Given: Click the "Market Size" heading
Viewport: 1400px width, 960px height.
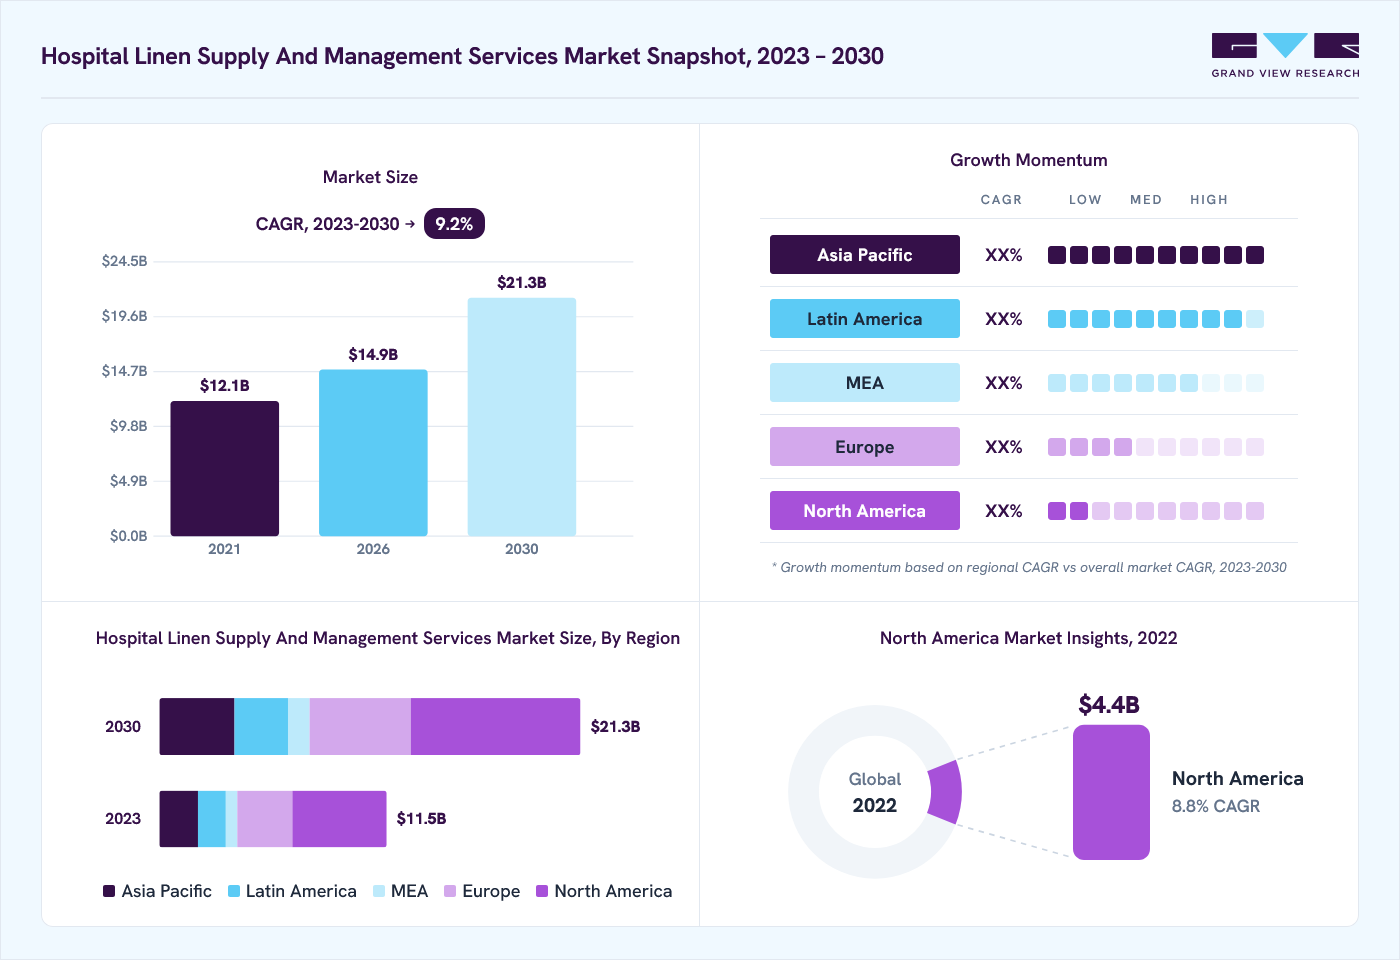Looking at the screenshot, I should 370,177.
